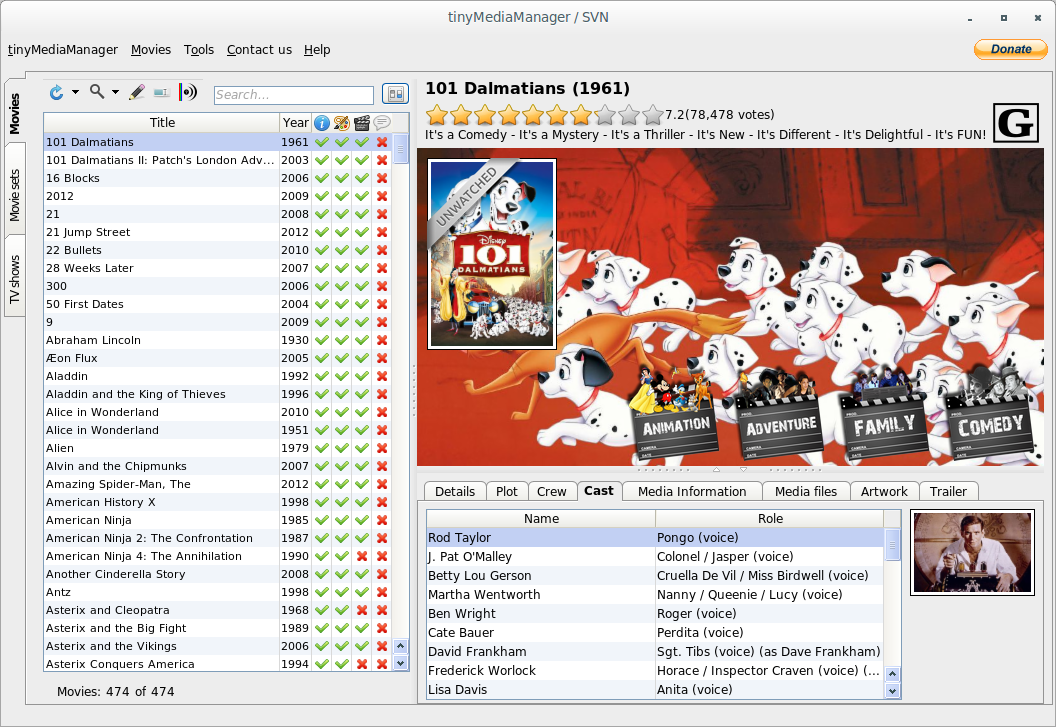
Task: Click cast table scroll down arrow
Action: 892,691
